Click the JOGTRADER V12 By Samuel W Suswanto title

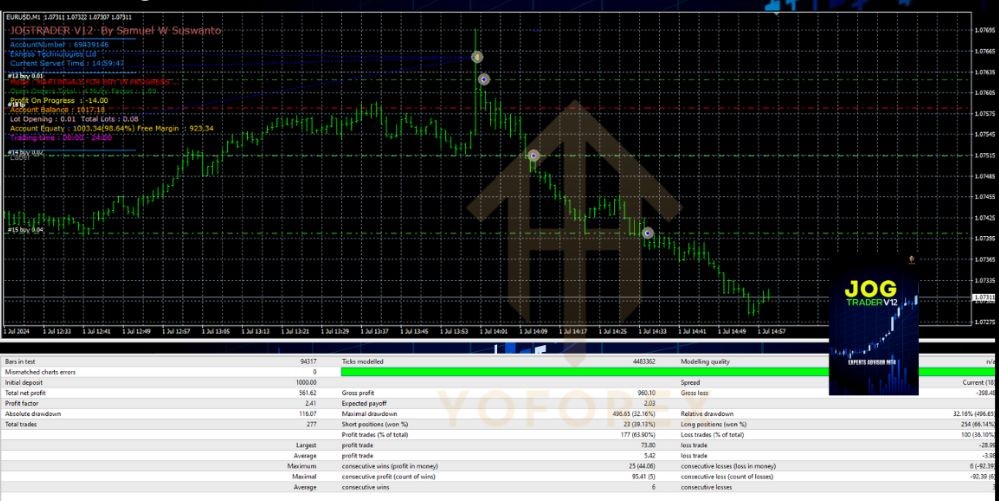click(x=115, y=31)
